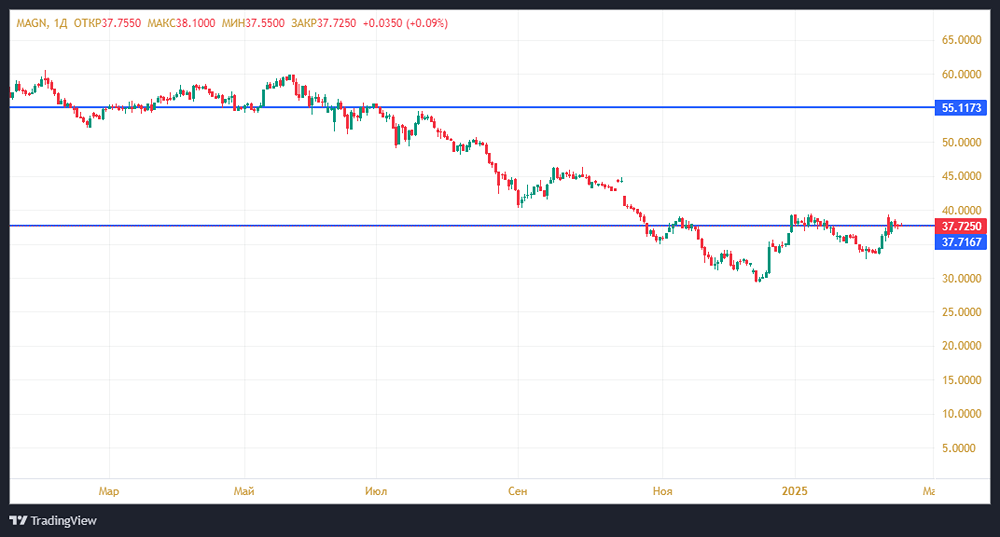The height and width of the screenshot is (537, 1000).
Task: Click the red 37.7250 current price label
Action: tap(961, 227)
